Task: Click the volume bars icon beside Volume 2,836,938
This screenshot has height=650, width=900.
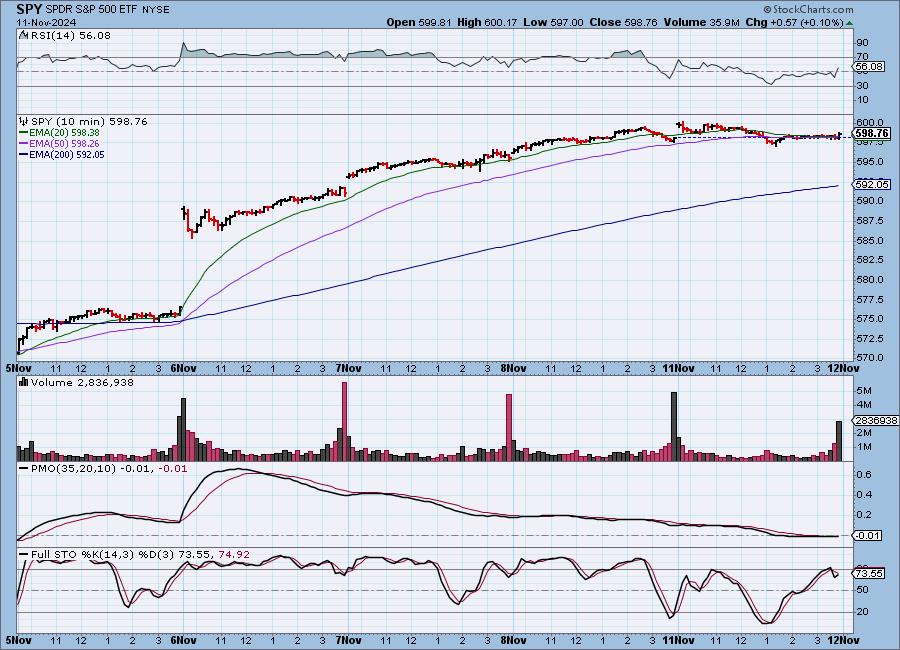Action: click(24, 382)
